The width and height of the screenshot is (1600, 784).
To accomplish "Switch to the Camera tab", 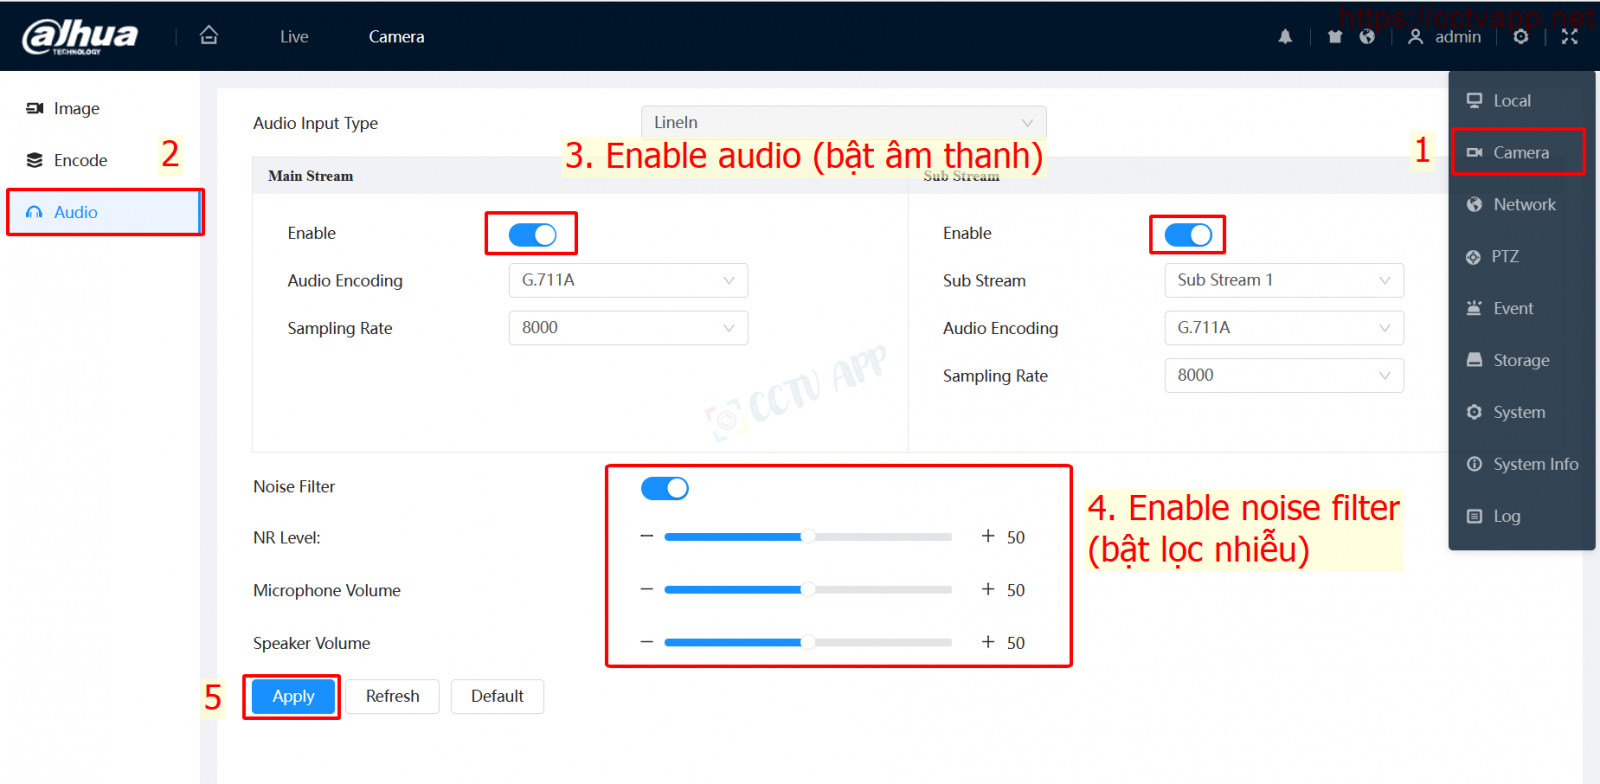I will pyautogui.click(x=396, y=37).
